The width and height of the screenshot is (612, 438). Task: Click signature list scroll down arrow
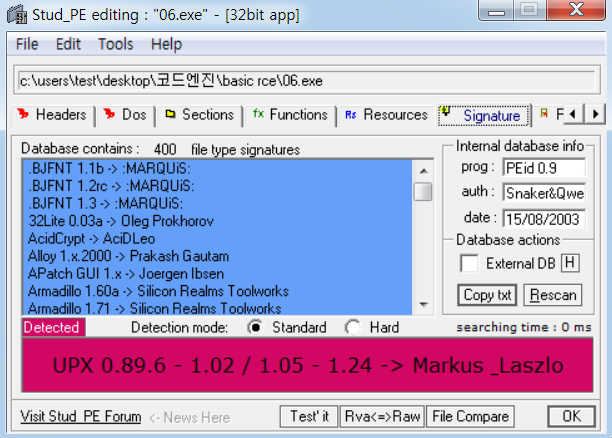(x=423, y=304)
